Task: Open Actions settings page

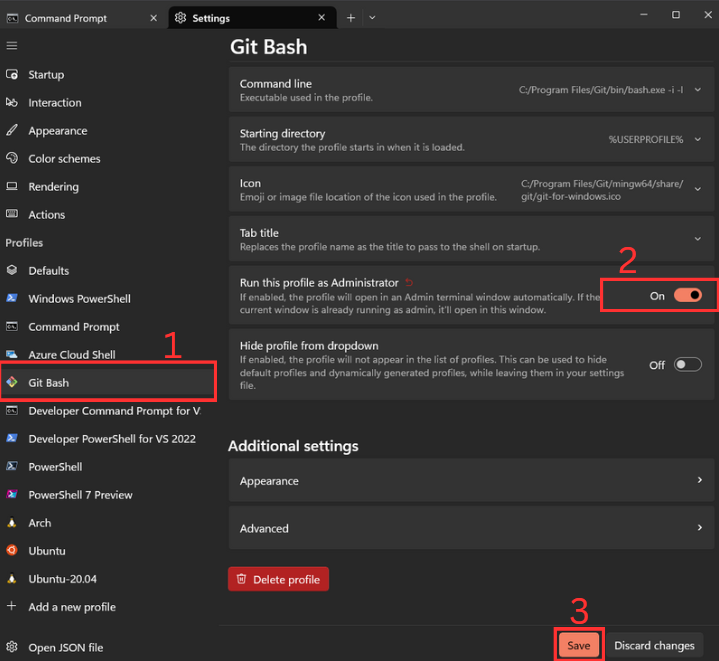Action: [108, 214]
